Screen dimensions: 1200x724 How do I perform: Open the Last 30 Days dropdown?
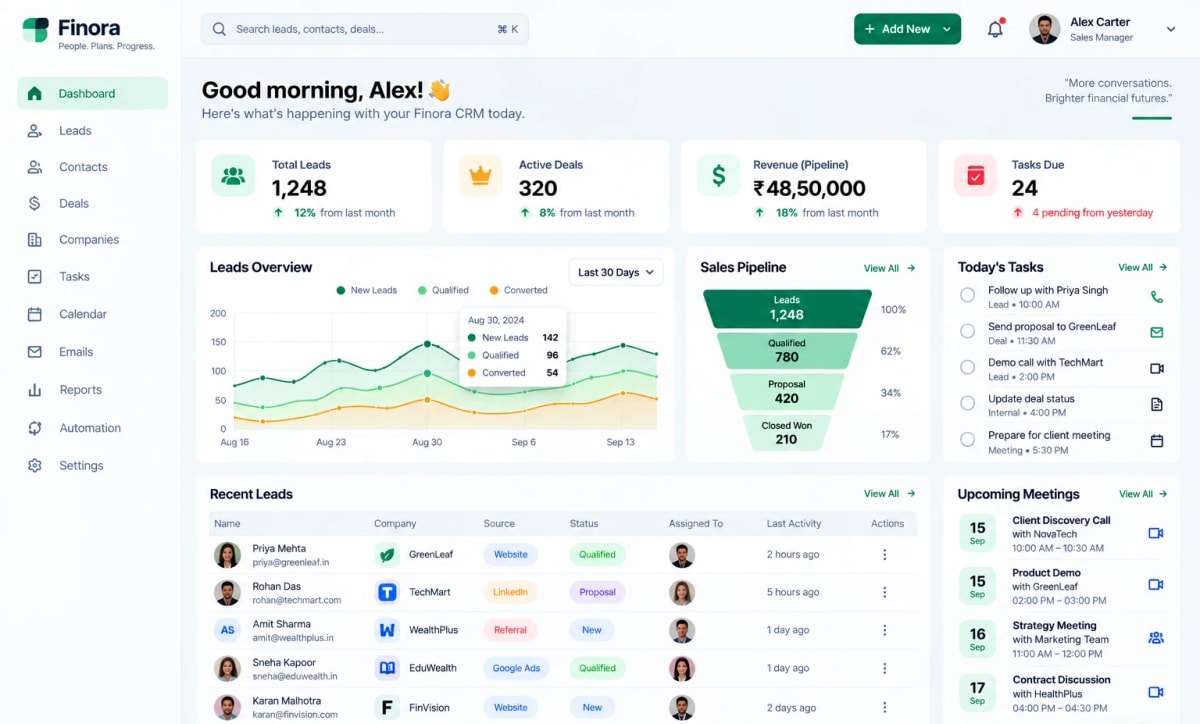(616, 272)
